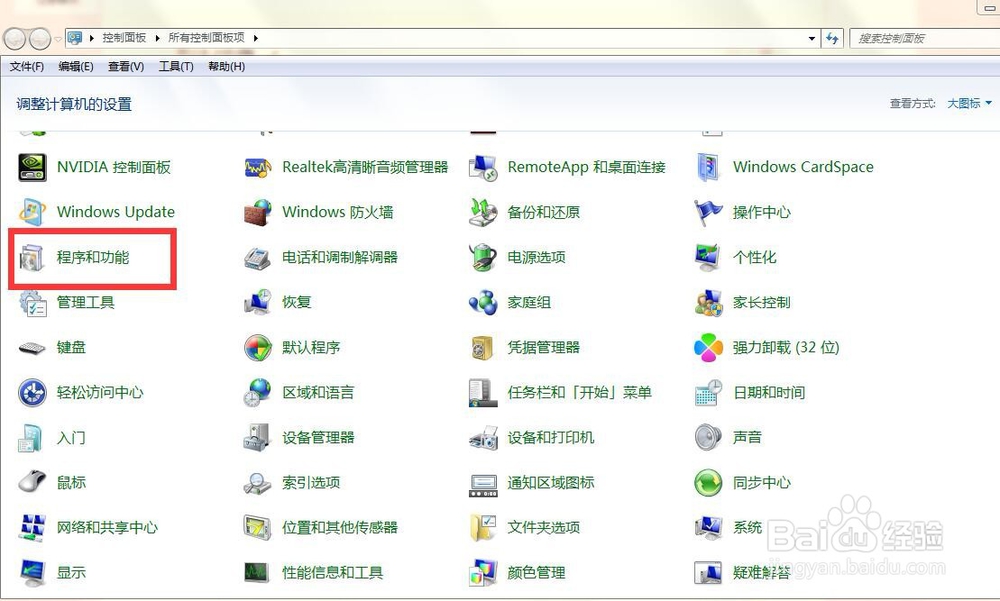Click the 所有控制面板项 breadcrumb segment
The image size is (1000, 601).
[x=206, y=38]
